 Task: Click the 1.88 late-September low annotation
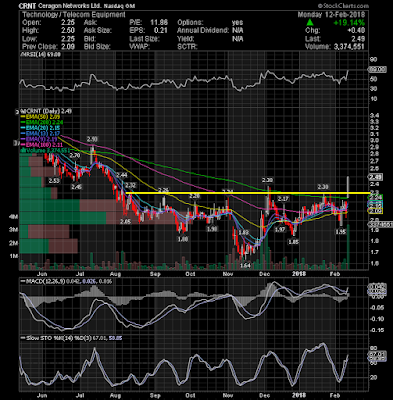183,239
